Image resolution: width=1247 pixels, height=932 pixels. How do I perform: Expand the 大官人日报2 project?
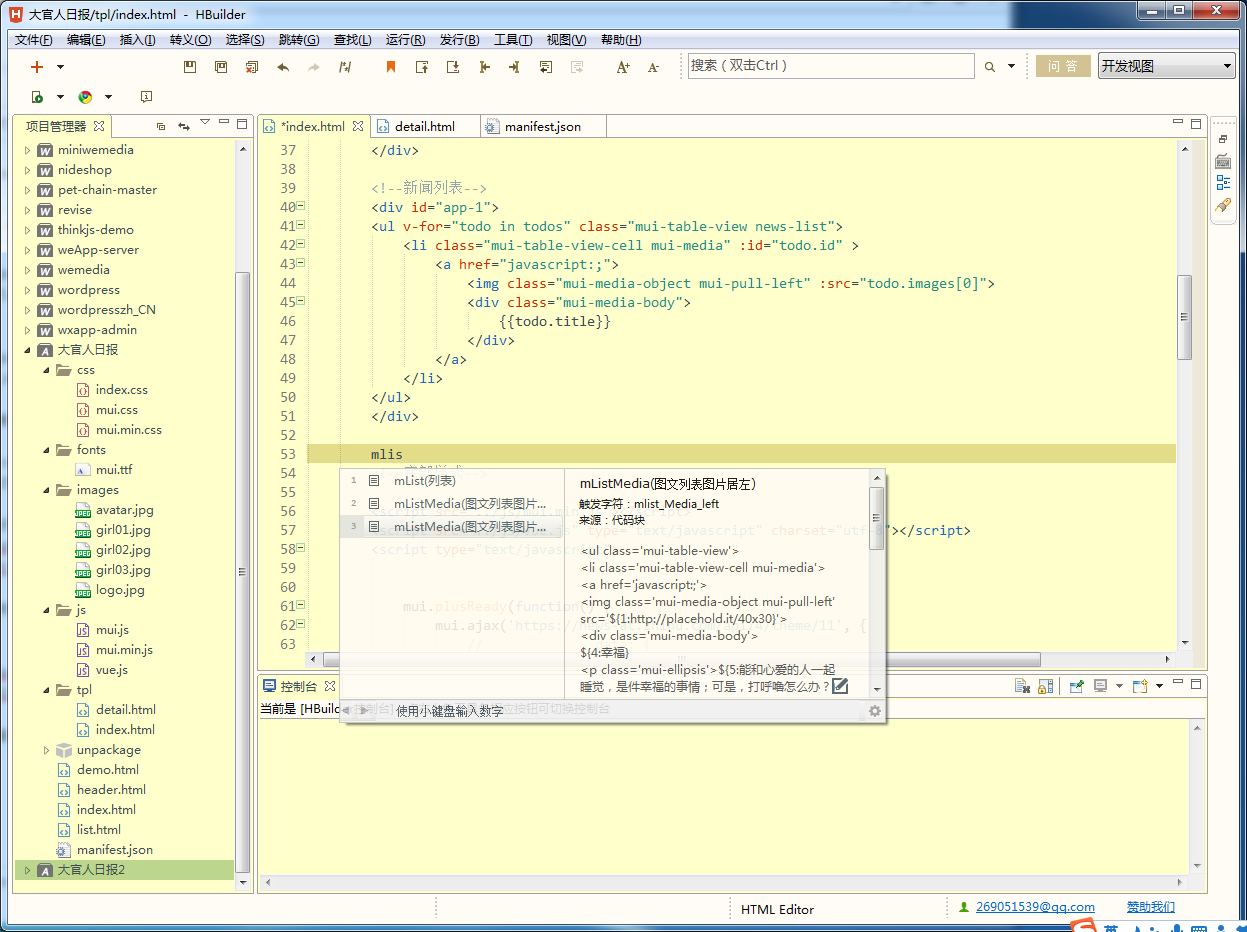coord(27,870)
